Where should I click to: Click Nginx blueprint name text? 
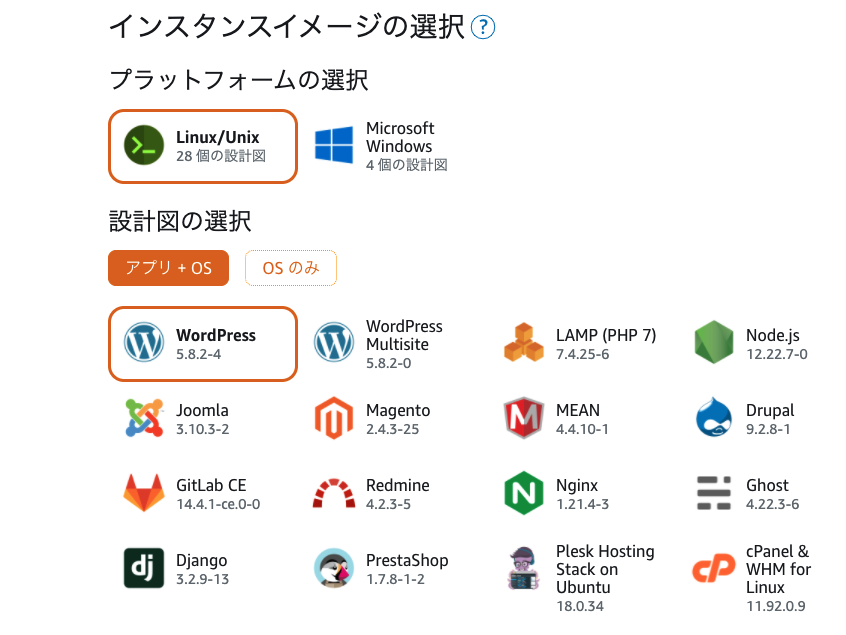coord(577,486)
